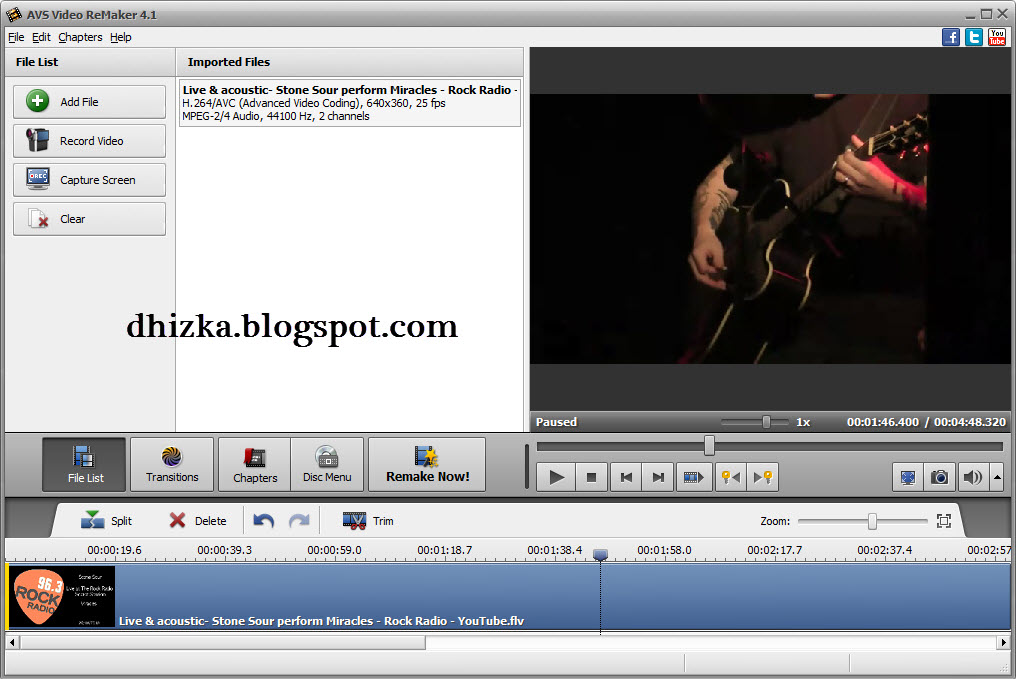Click the zoom to fit icon

[x=943, y=521]
